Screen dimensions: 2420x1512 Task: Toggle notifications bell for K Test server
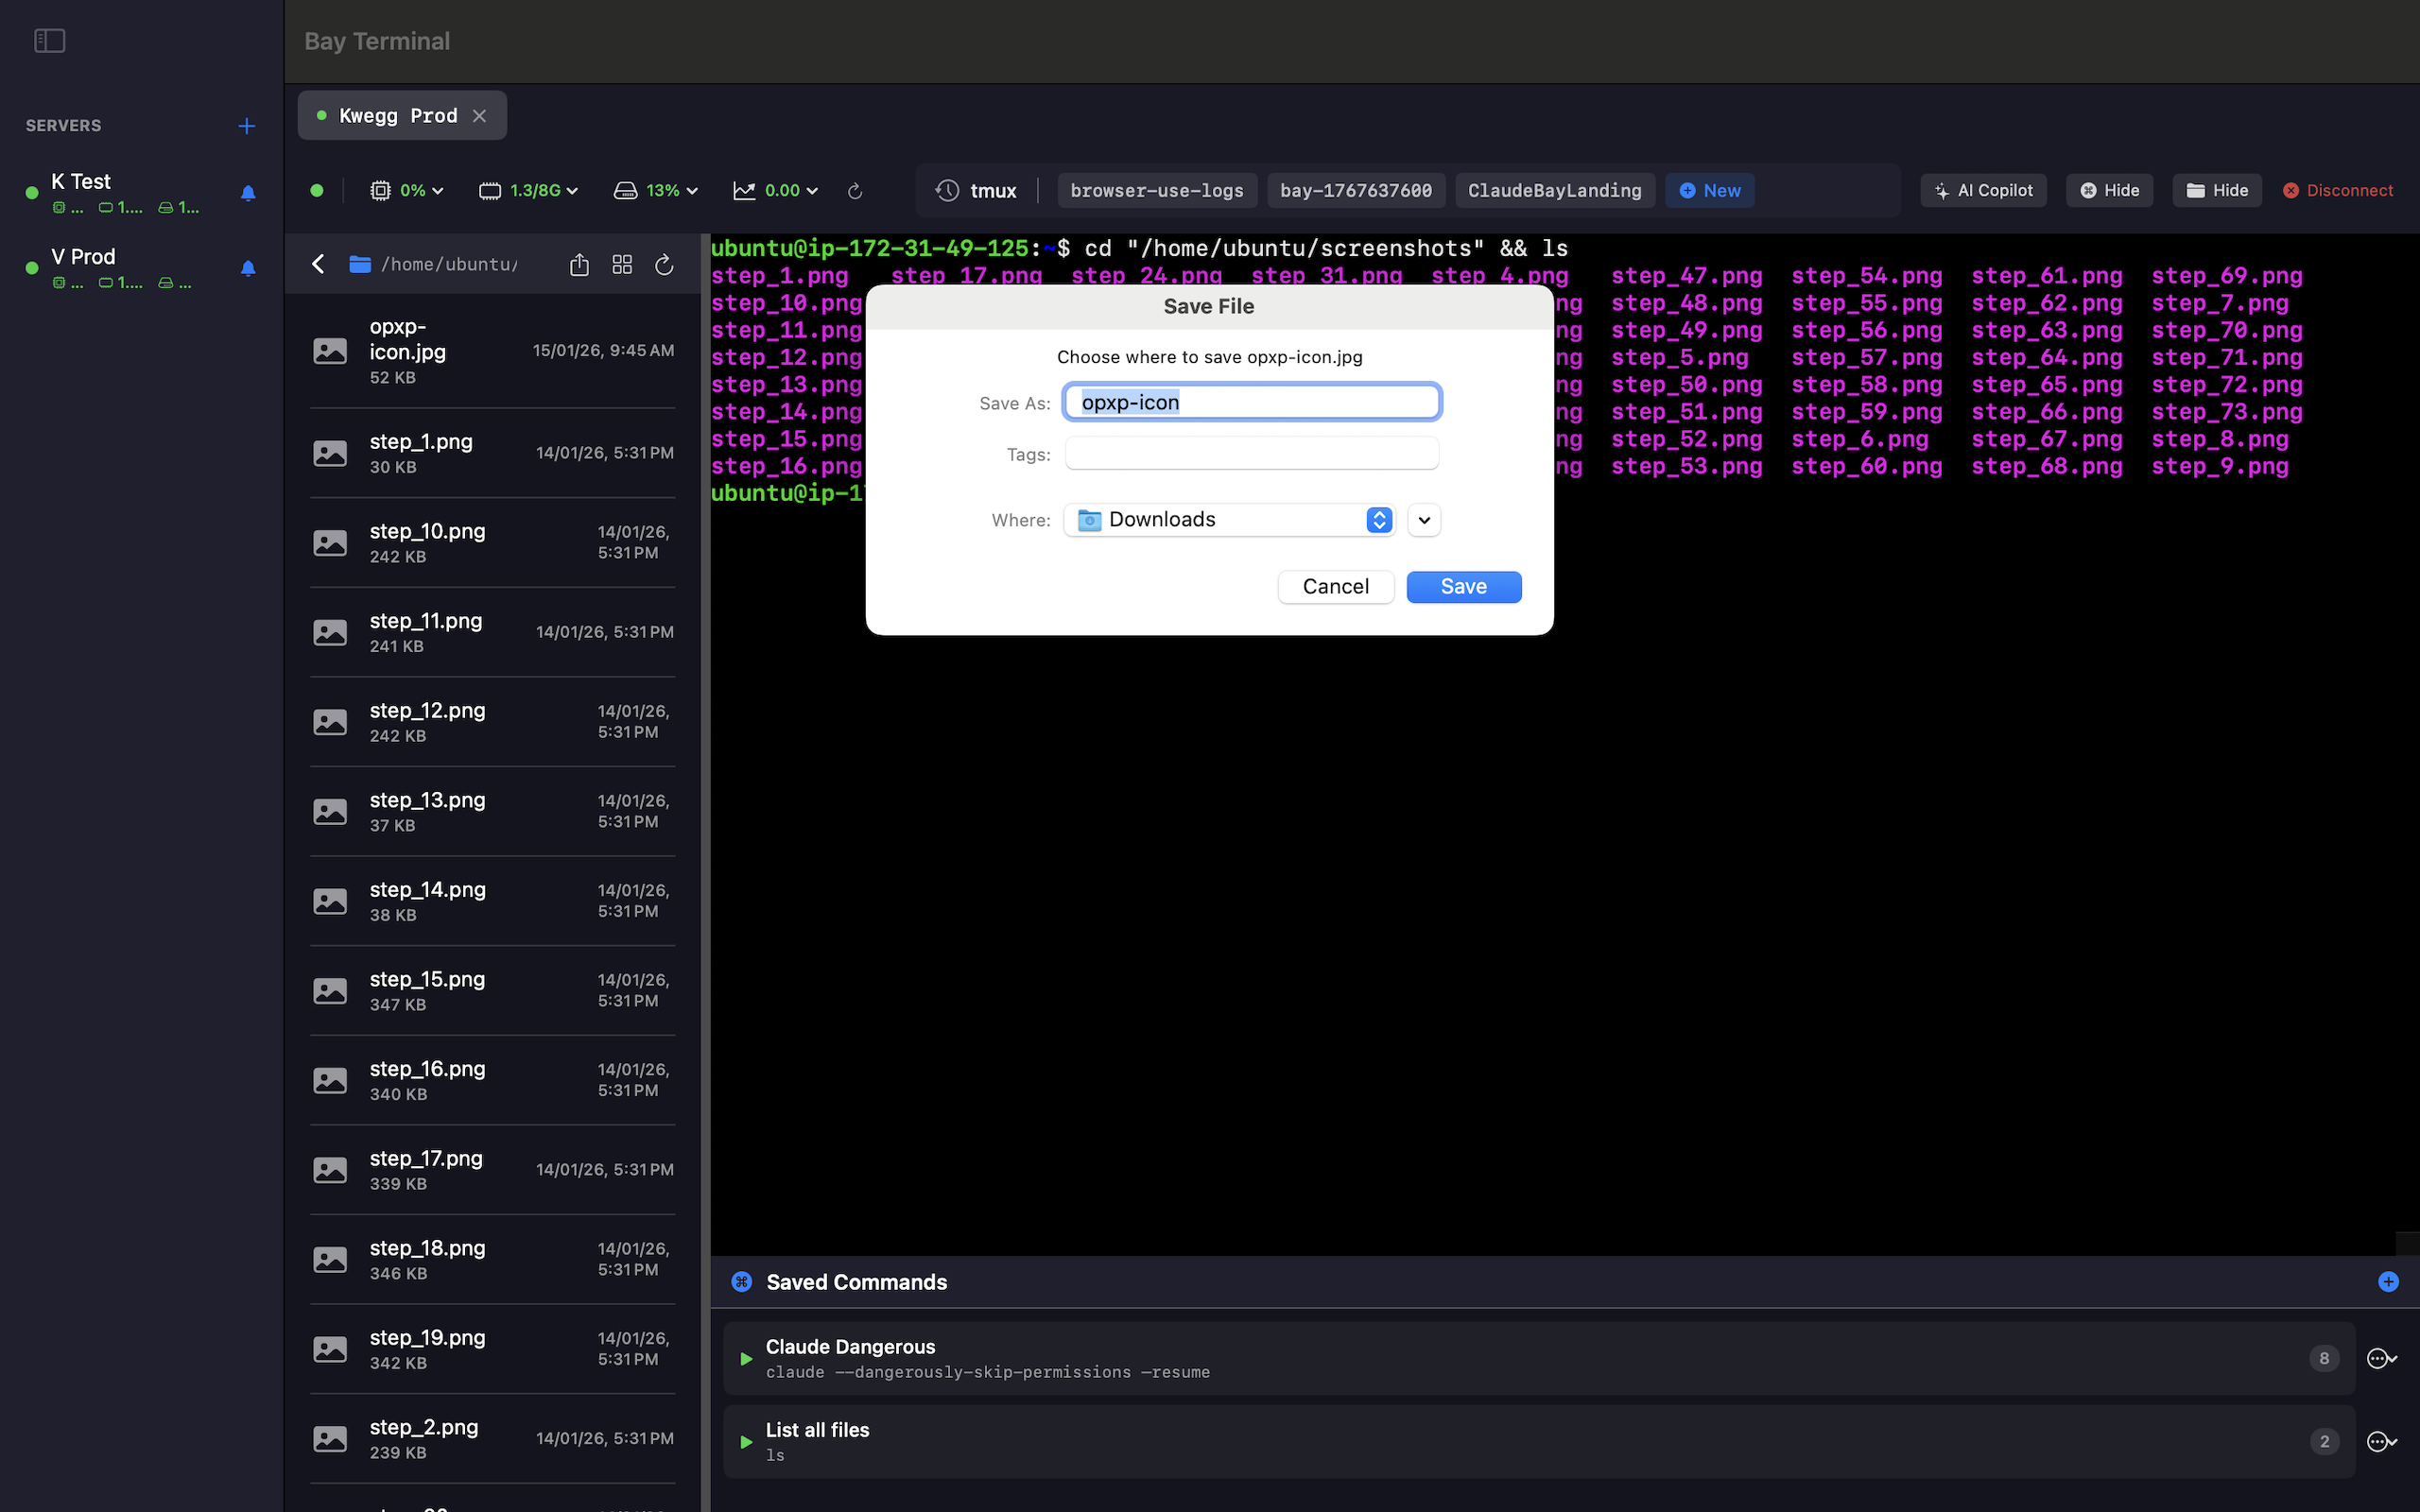[x=248, y=193]
